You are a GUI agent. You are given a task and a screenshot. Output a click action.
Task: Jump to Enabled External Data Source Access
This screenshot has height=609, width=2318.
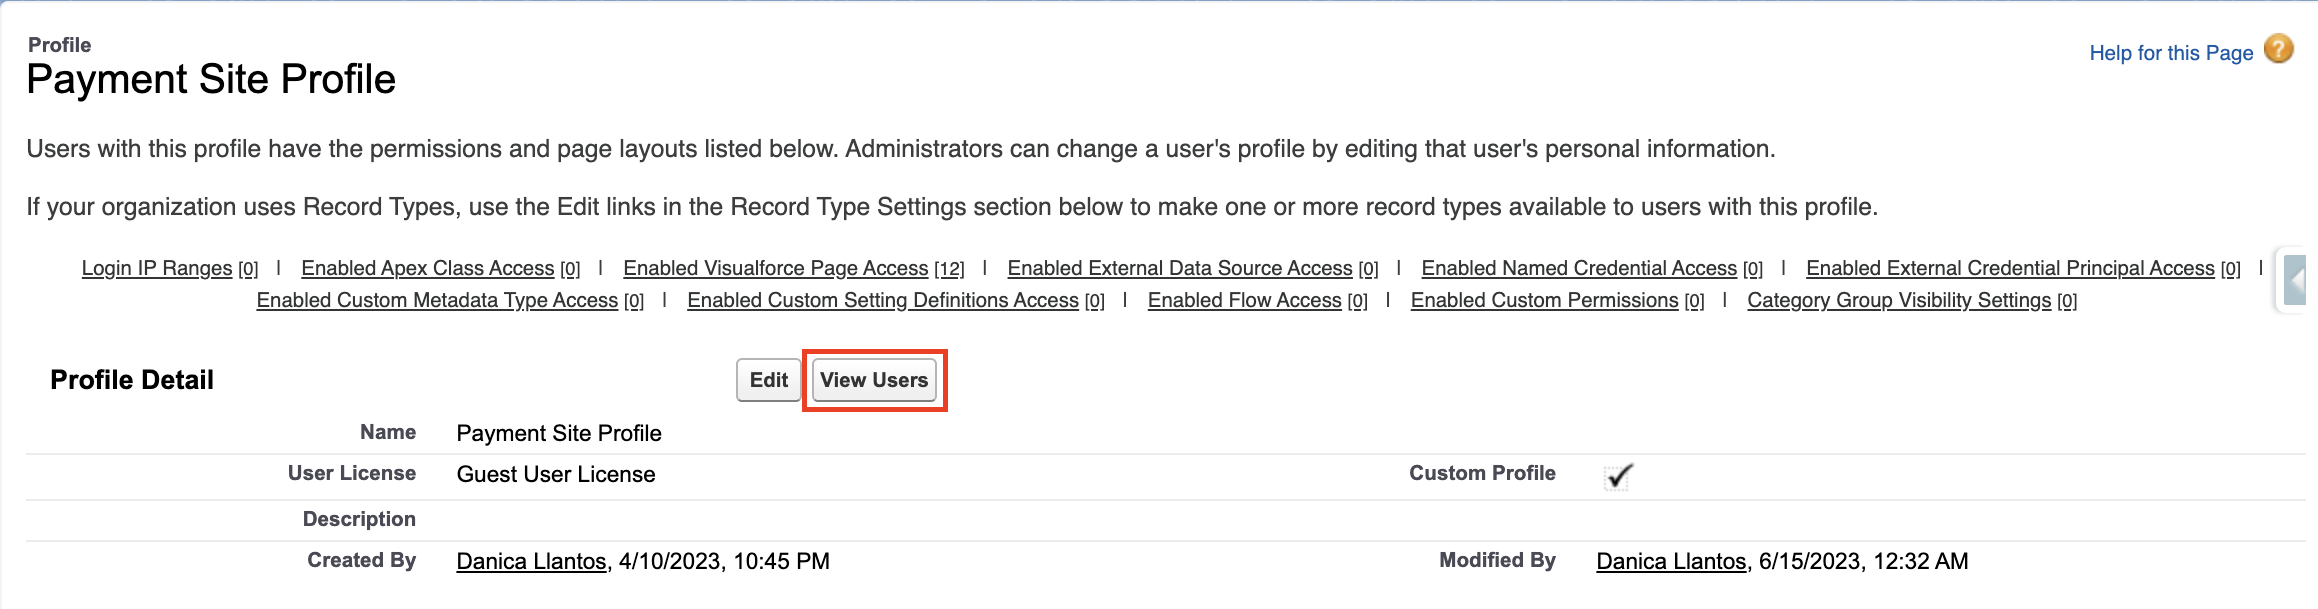pyautogui.click(x=1179, y=268)
